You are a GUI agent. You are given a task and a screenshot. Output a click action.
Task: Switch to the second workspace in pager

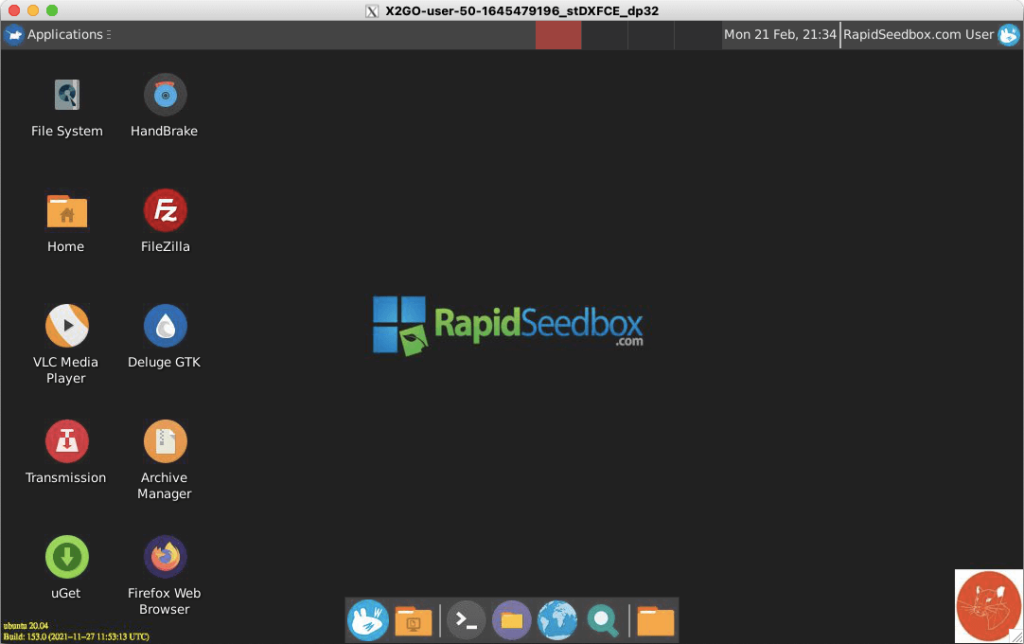point(605,35)
